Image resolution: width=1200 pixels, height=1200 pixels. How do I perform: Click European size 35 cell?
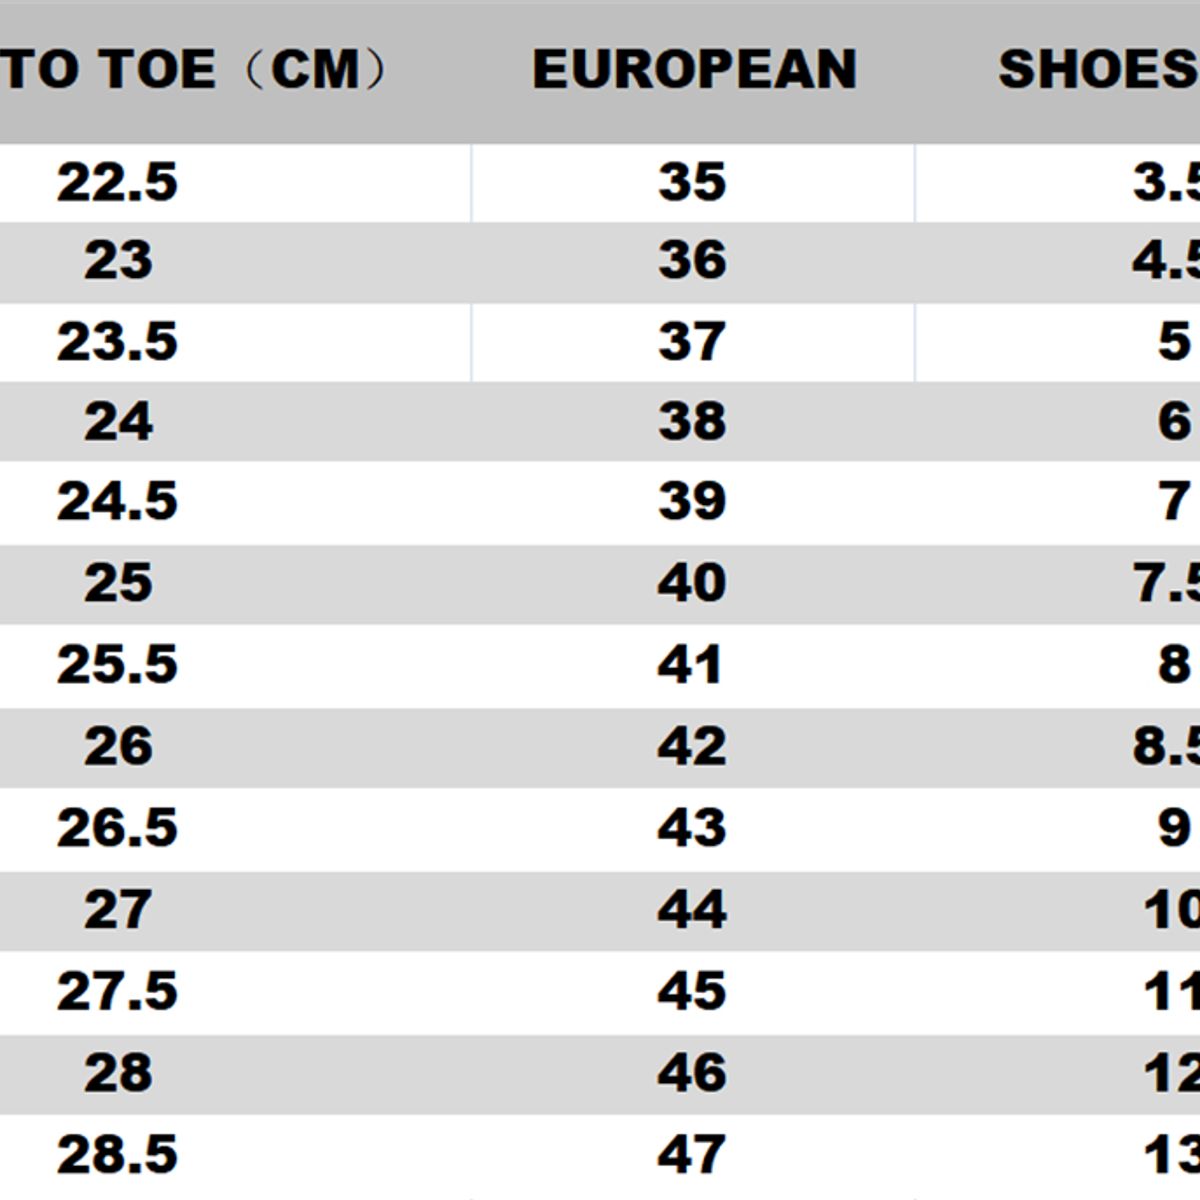click(692, 183)
